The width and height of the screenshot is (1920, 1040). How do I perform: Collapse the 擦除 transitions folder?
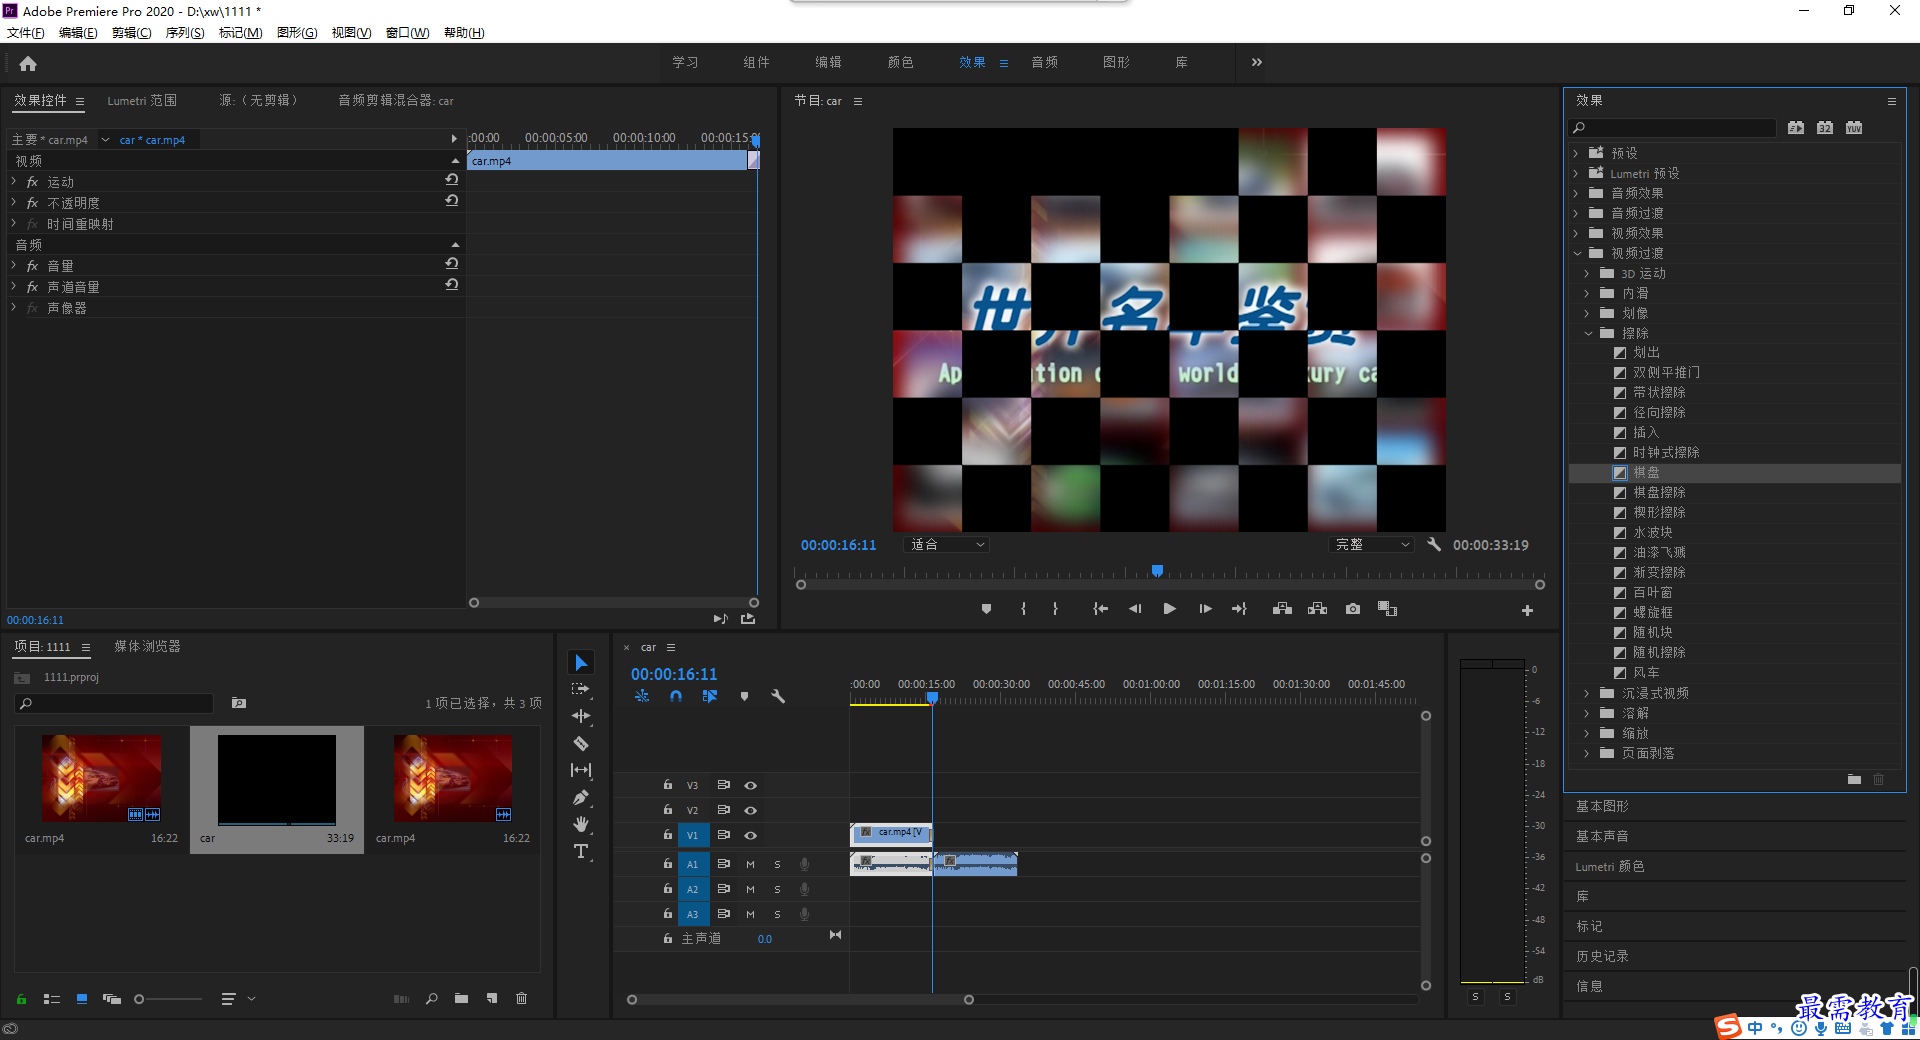[1588, 333]
